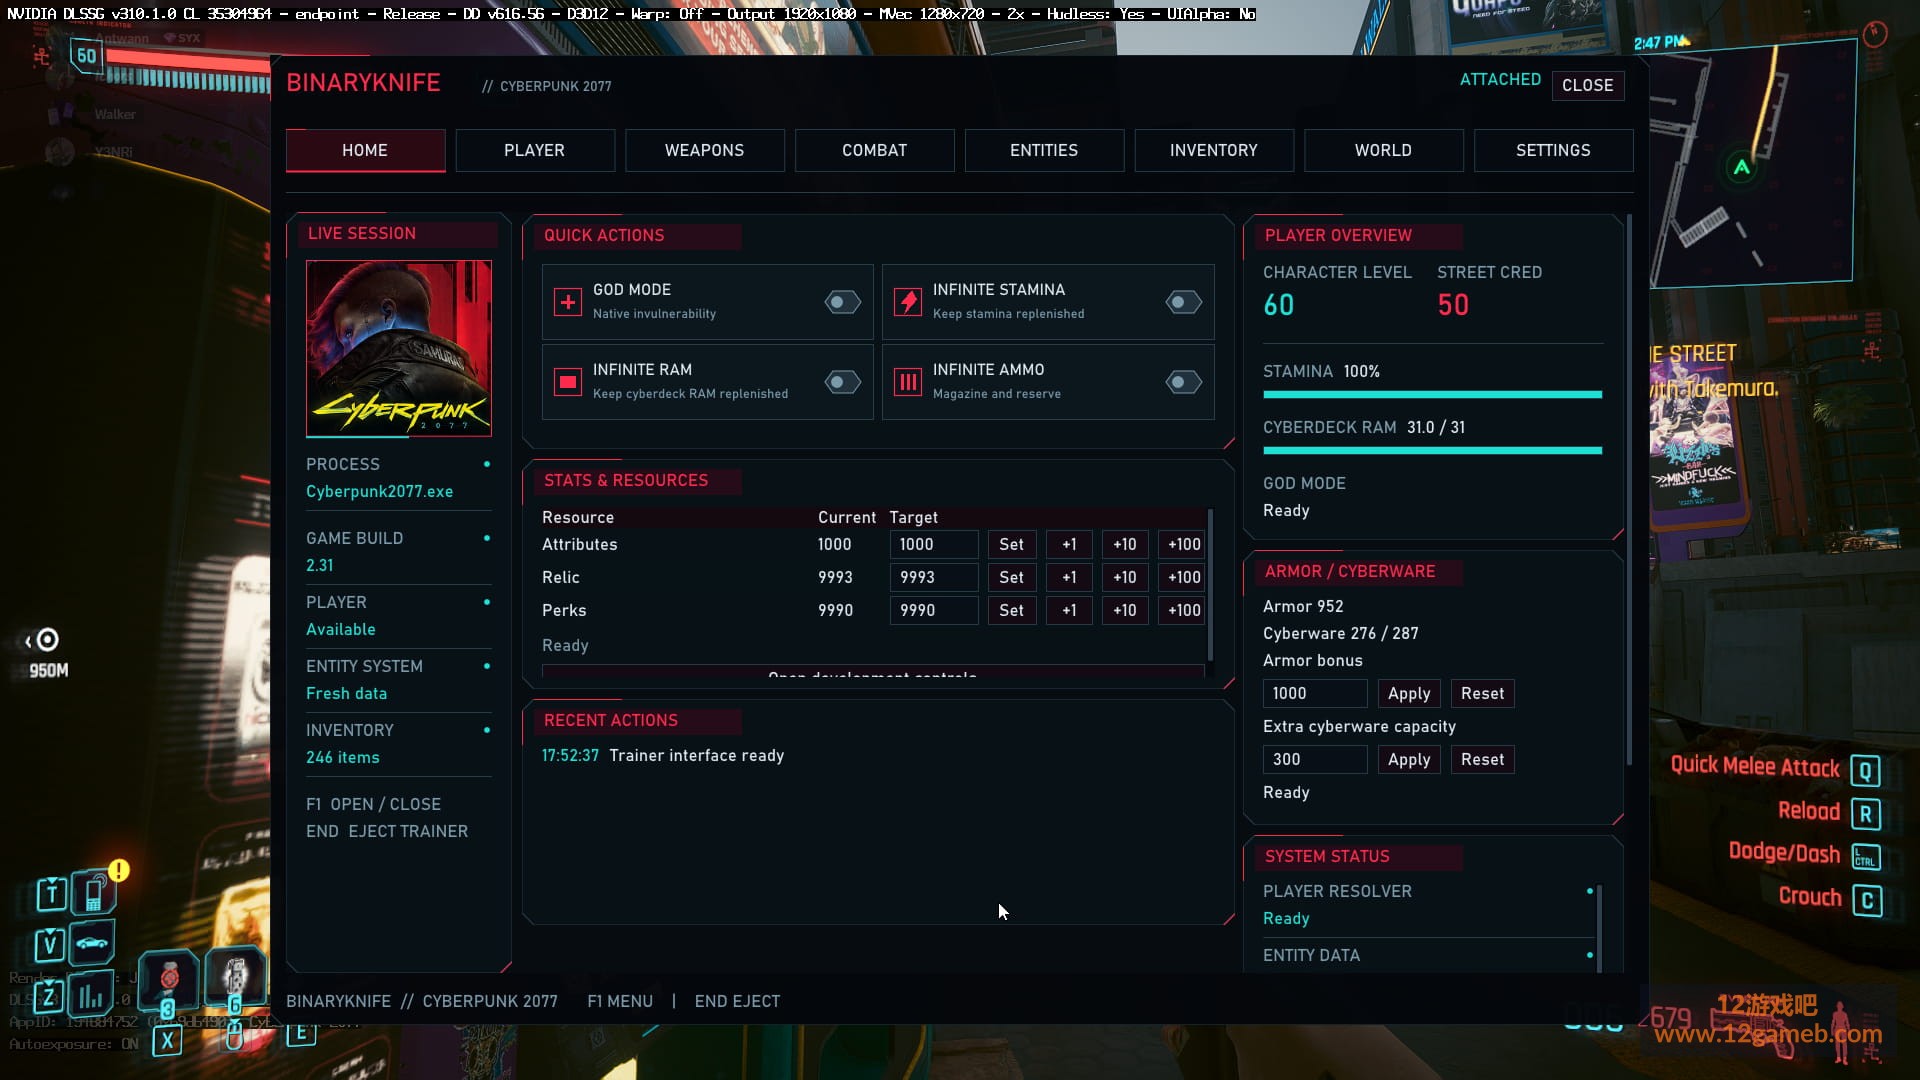Click the Q key icon for Quick Melee Attack
1920x1080 pixels.
tap(1865, 770)
